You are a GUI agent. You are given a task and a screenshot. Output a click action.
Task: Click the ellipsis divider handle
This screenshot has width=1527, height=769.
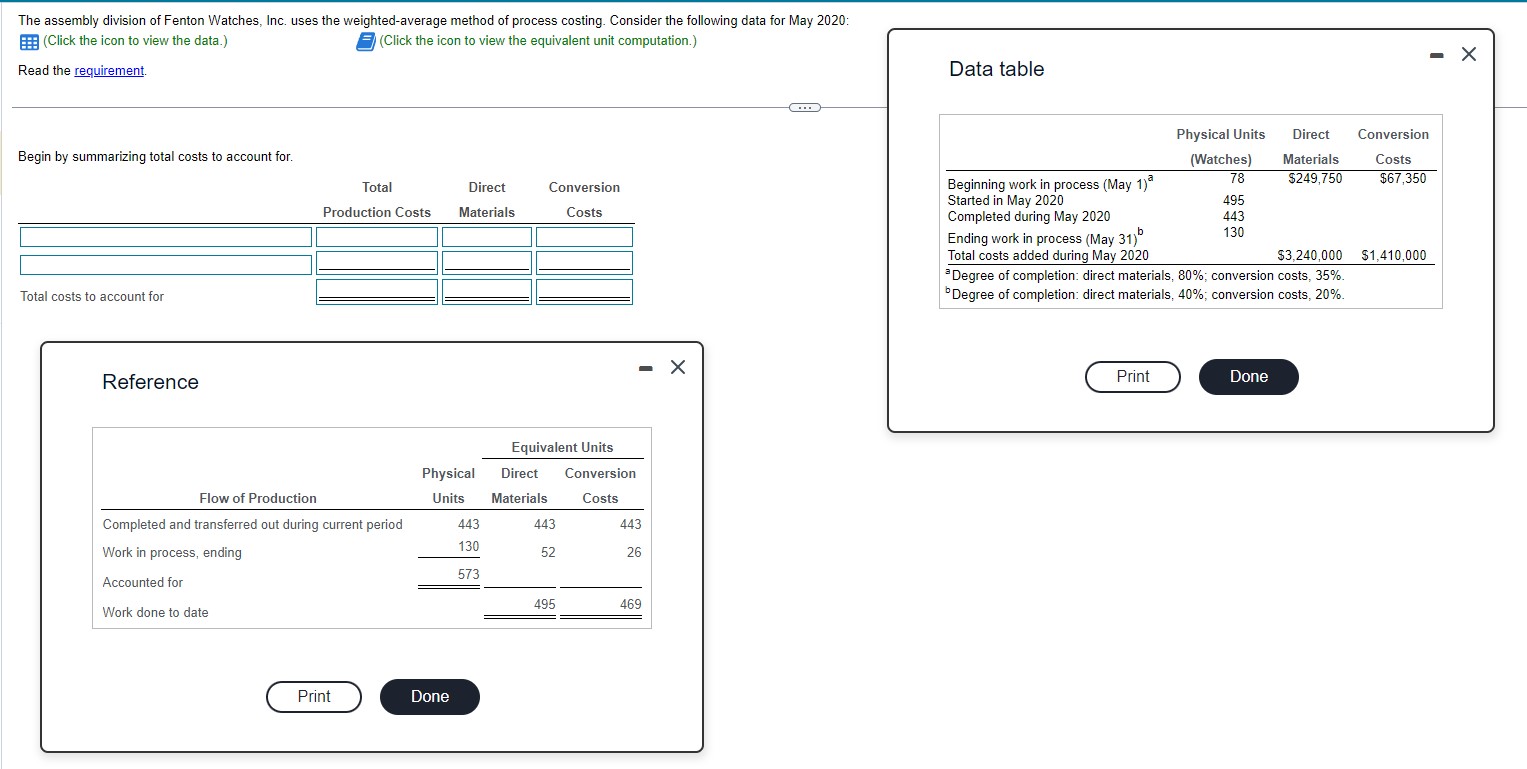(803, 107)
